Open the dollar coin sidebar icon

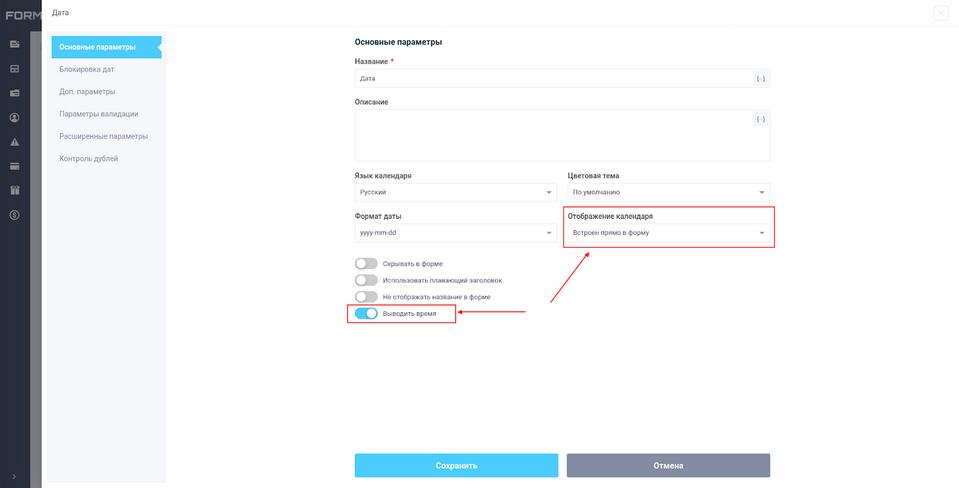pos(15,215)
